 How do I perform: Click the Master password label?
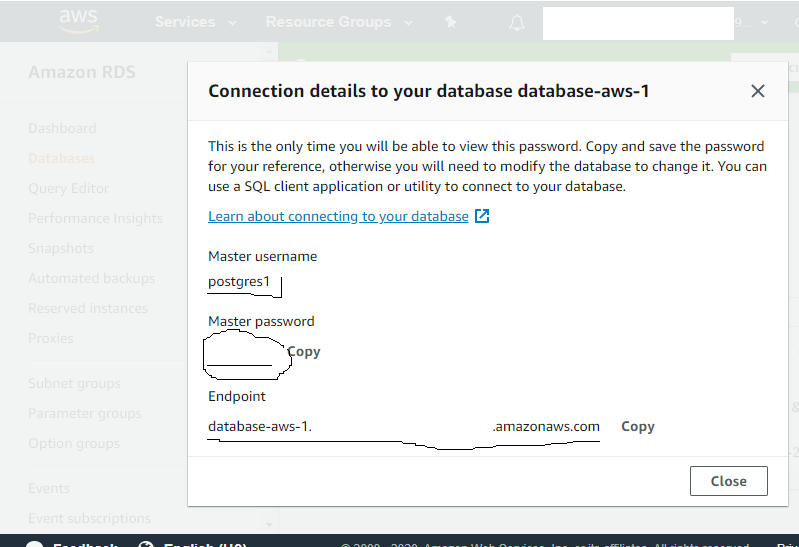(x=261, y=322)
